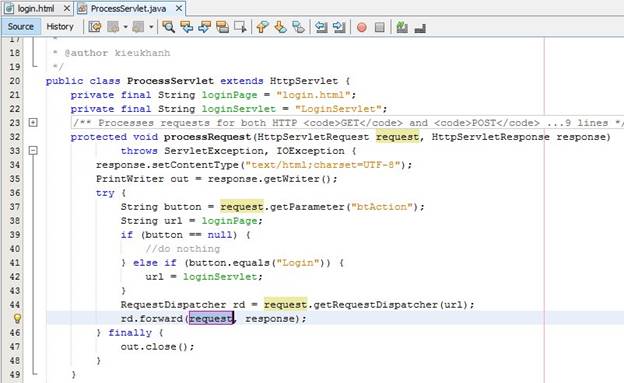Toggle Highlight Search in the editor toolbar

click(222, 27)
